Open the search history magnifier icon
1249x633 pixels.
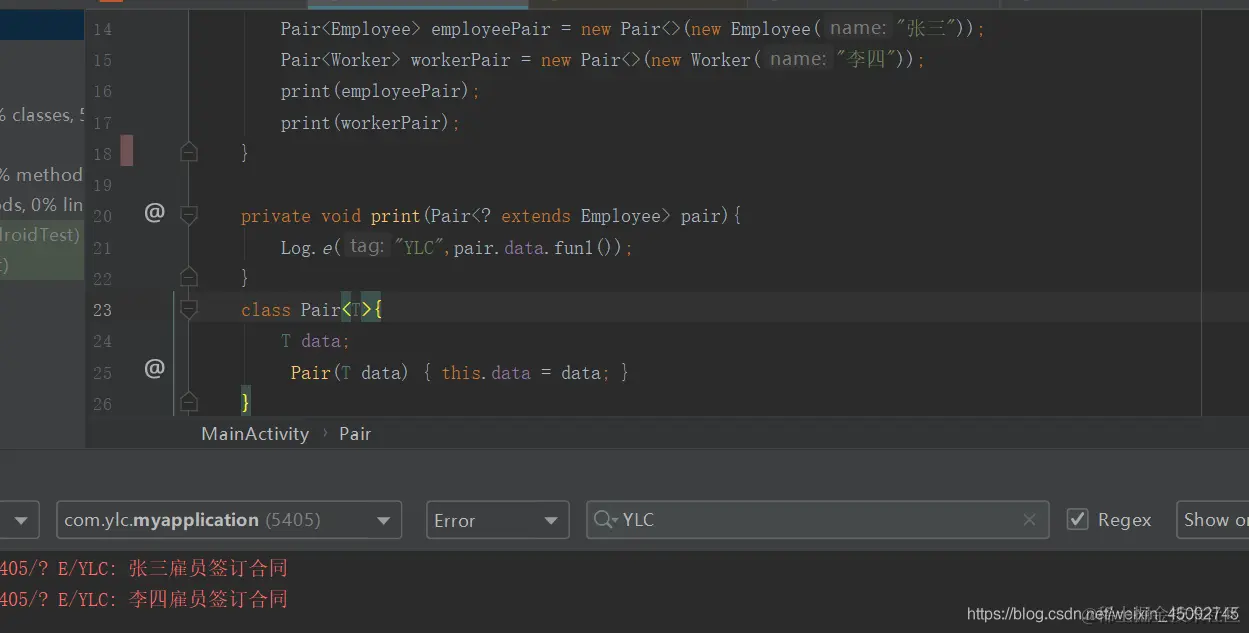coord(605,520)
